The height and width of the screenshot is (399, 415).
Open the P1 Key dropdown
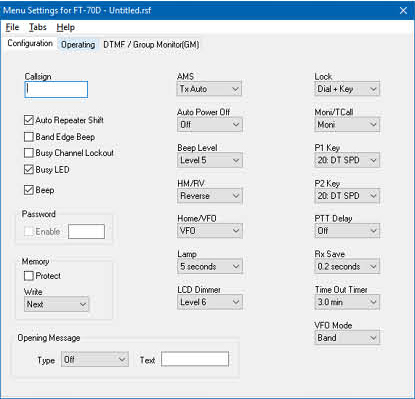[x=347, y=160]
